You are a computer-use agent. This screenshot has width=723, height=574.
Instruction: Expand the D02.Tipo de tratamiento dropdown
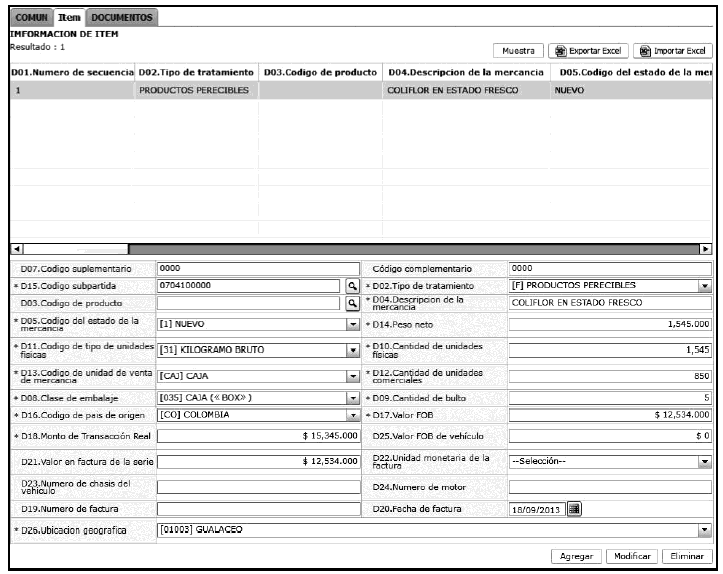(x=705, y=286)
